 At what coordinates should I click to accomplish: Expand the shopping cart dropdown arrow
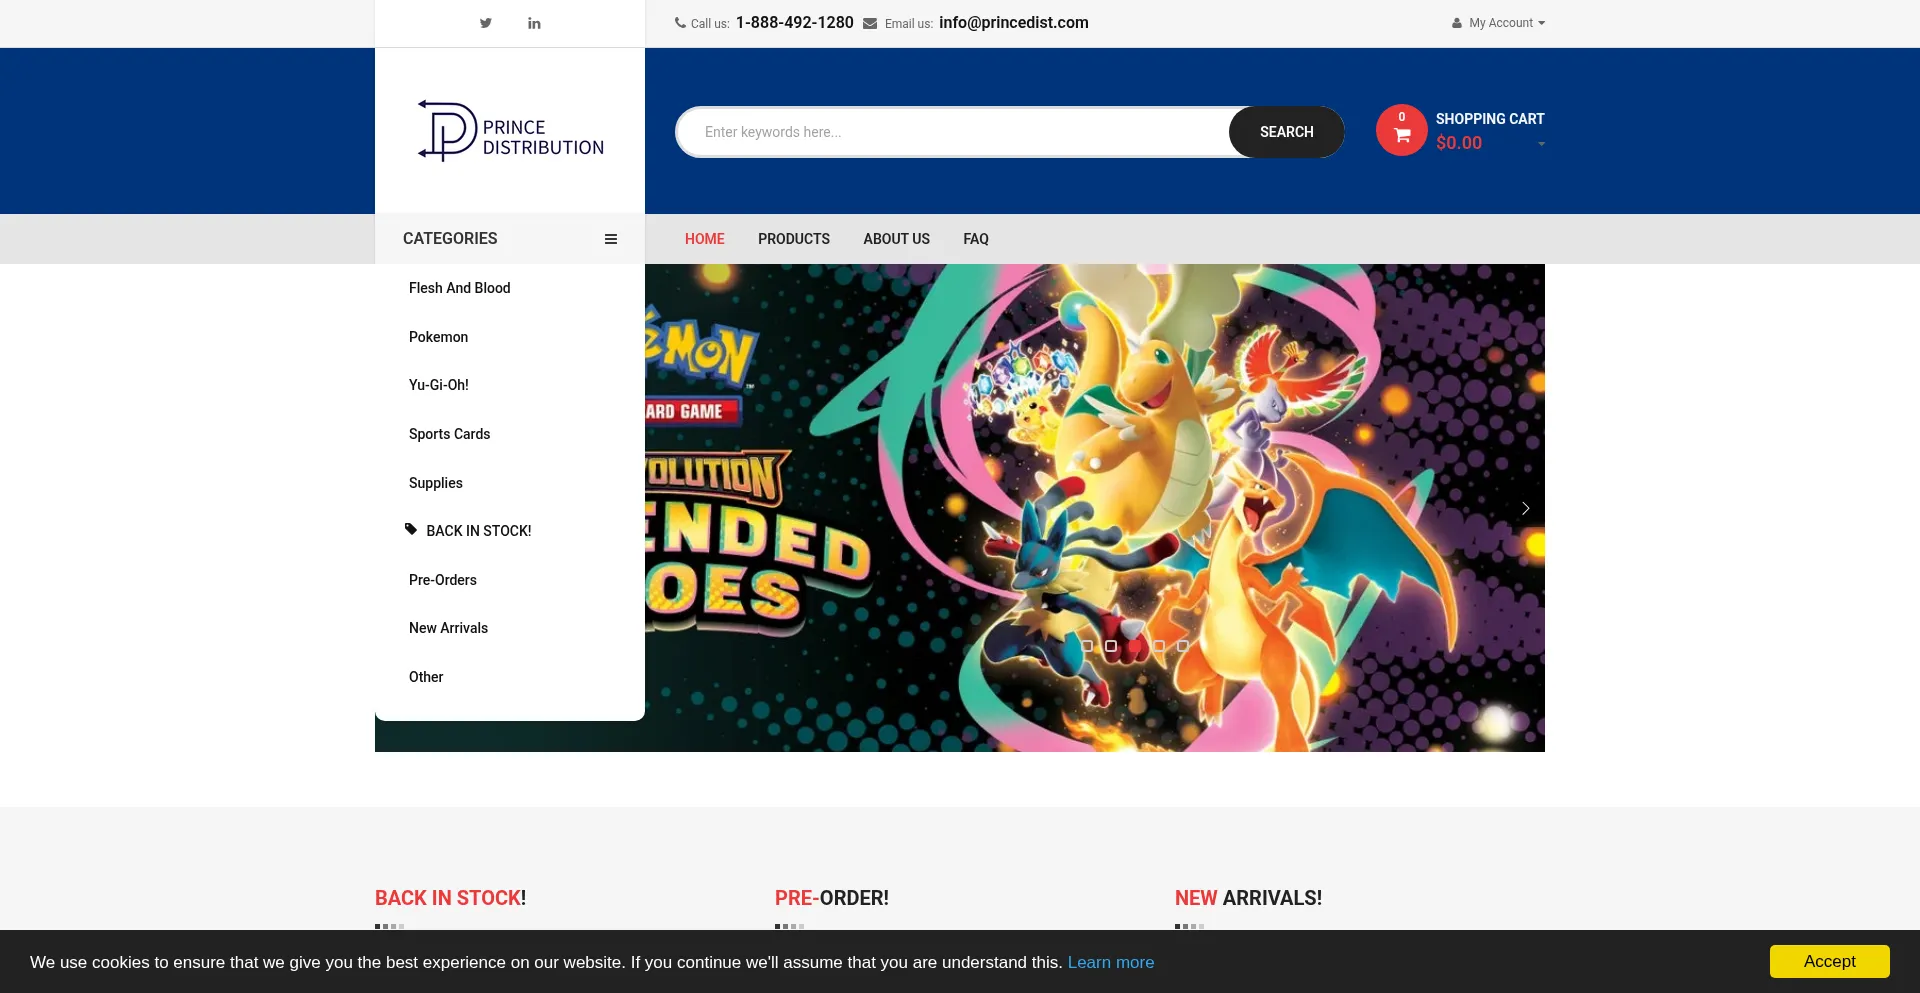[x=1541, y=144]
